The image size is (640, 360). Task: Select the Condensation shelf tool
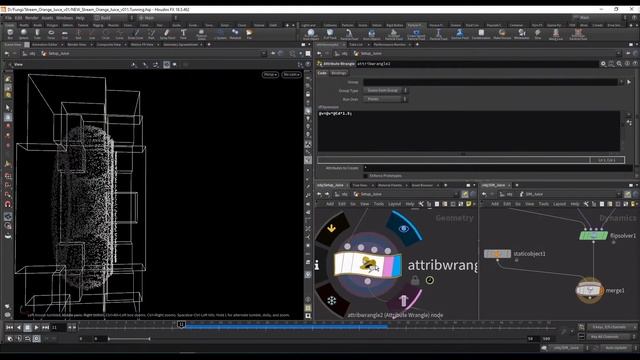pyautogui.click(x=481, y=34)
